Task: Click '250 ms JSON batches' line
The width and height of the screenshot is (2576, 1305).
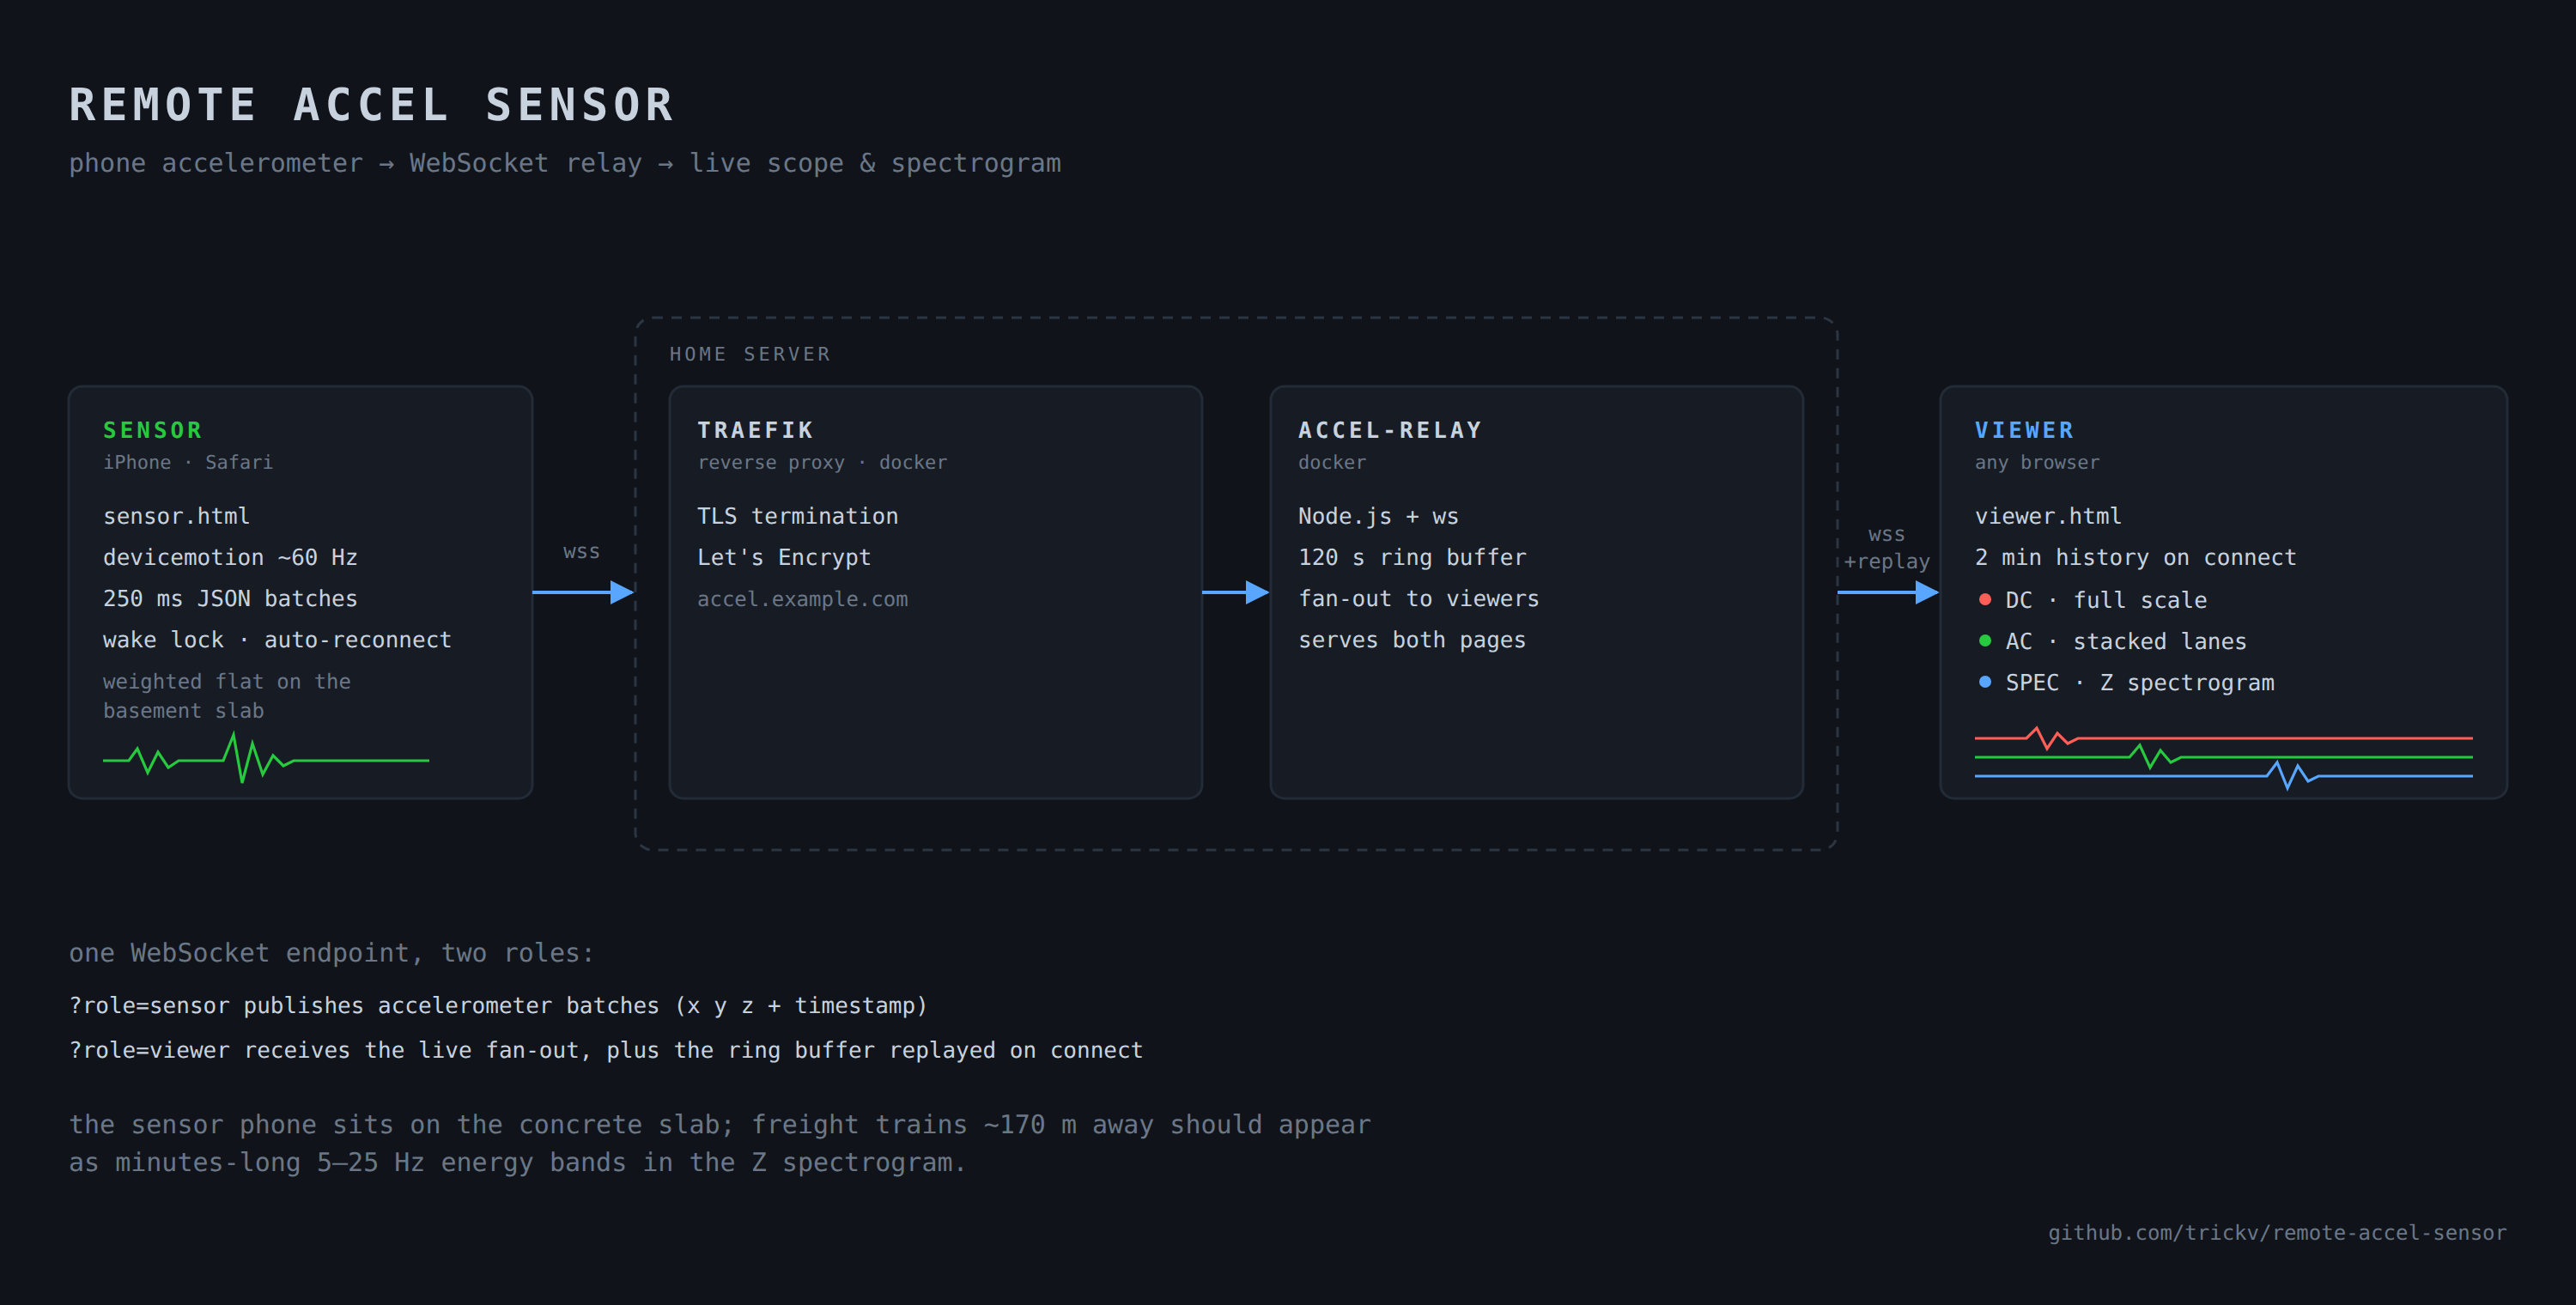Action: [230, 598]
